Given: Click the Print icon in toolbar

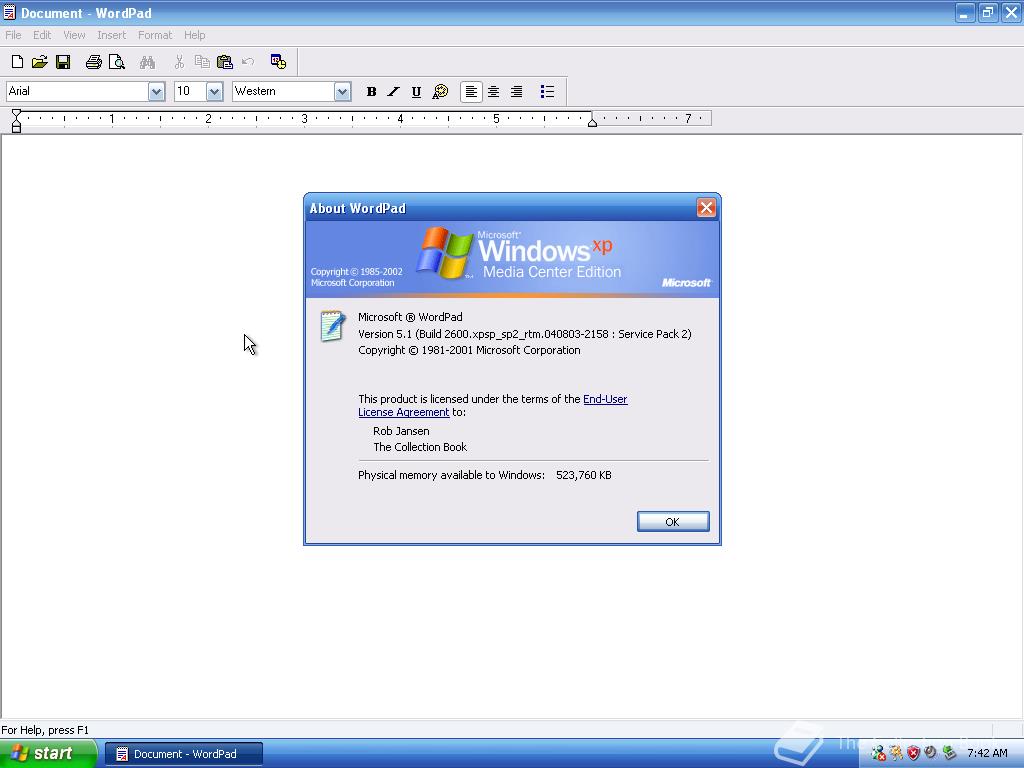Looking at the screenshot, I should (x=93, y=62).
